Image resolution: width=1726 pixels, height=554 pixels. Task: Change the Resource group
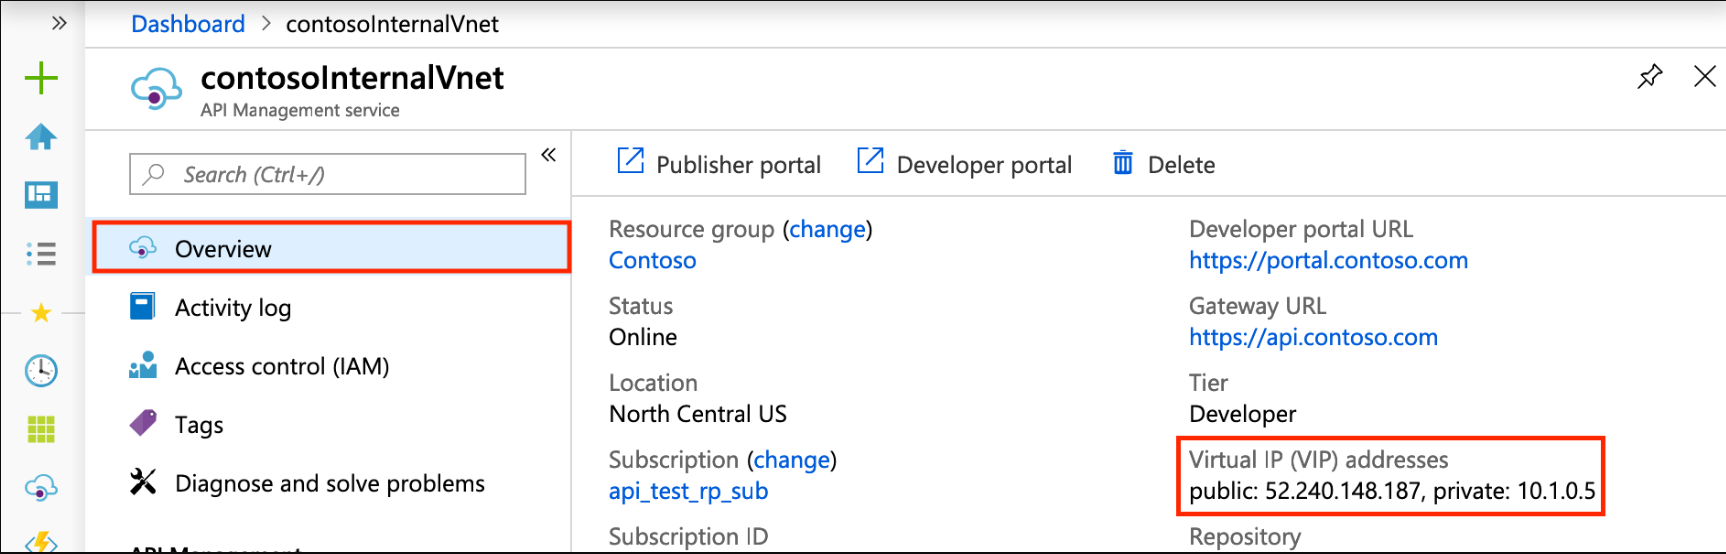click(827, 229)
